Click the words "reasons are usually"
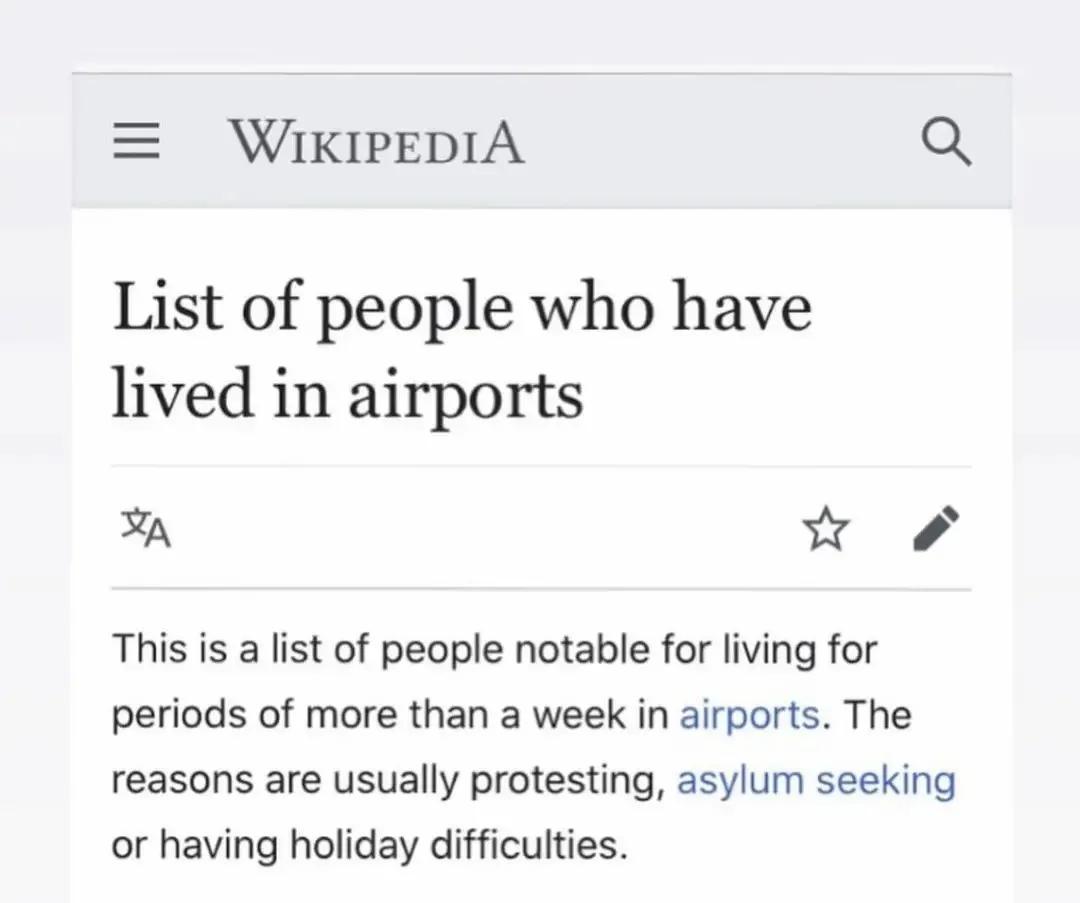The image size is (1080, 903). (x=284, y=780)
